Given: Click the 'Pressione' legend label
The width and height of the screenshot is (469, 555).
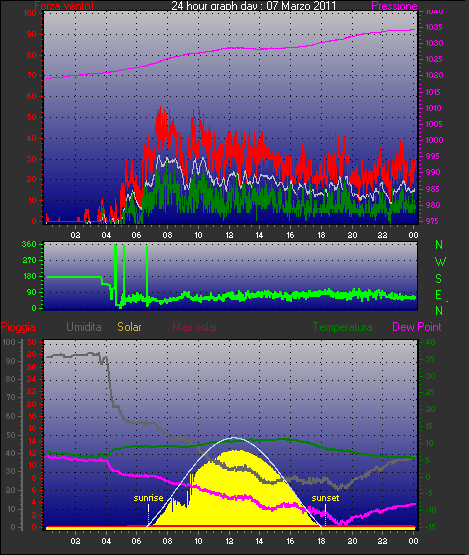Looking at the screenshot, I should pyautogui.click(x=394, y=6).
